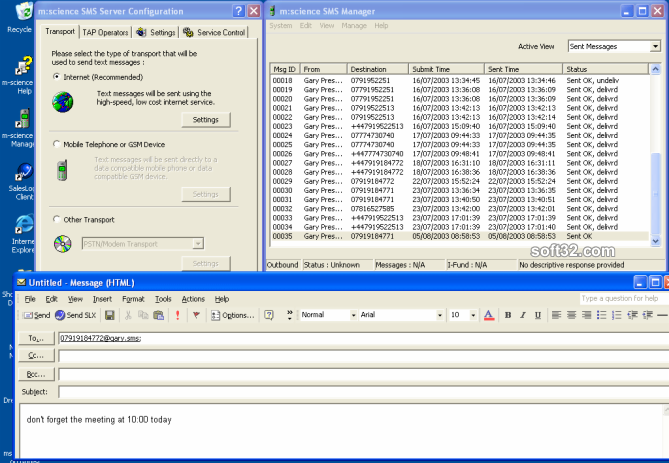This screenshot has width=669, height=463.
Task: Click the Paste clipboard icon
Action: (x=159, y=315)
